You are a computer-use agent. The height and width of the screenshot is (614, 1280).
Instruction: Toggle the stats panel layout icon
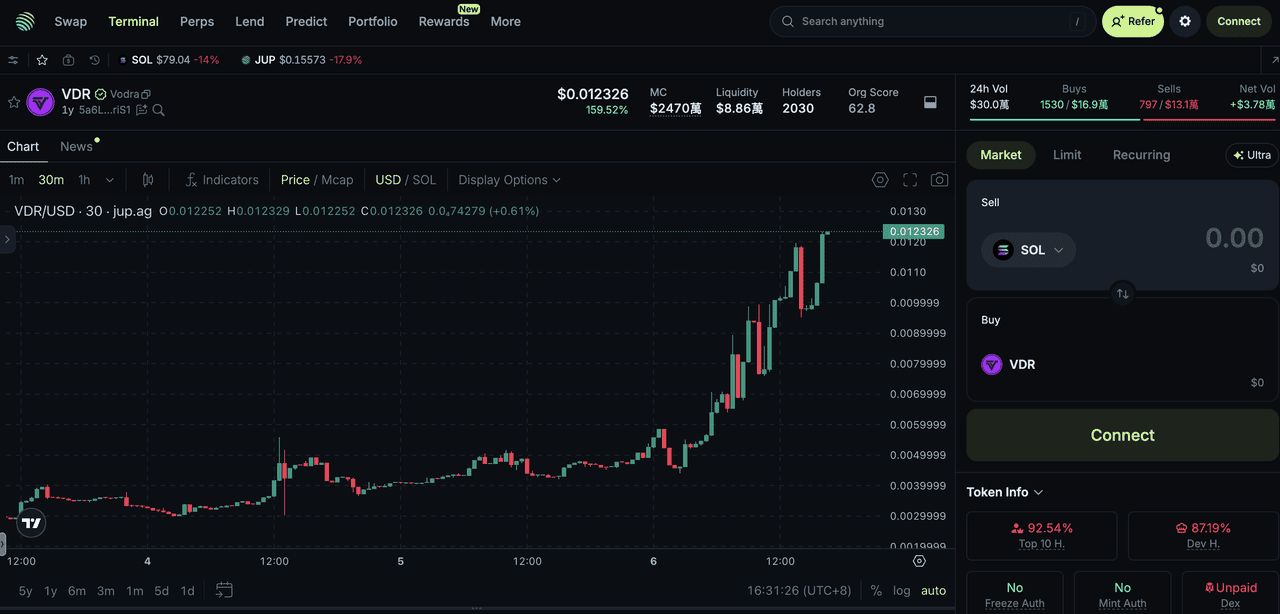930,102
